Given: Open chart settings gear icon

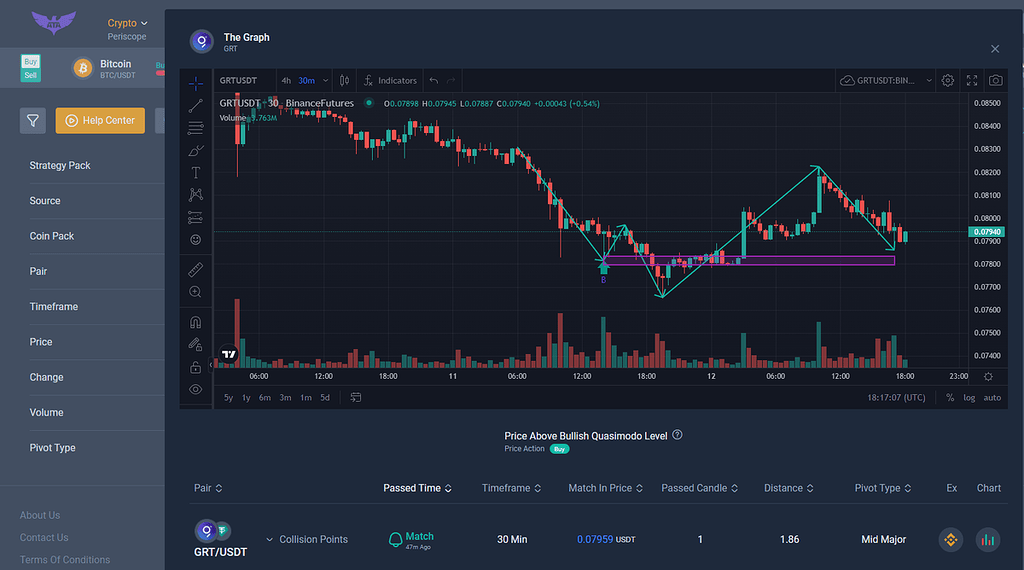Looking at the screenshot, I should tap(948, 80).
